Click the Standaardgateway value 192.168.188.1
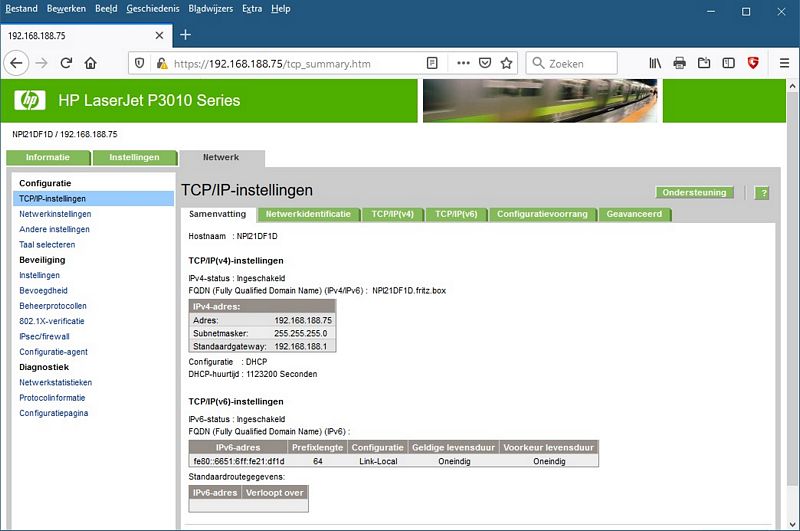This screenshot has height=531, width=800. click(301, 346)
